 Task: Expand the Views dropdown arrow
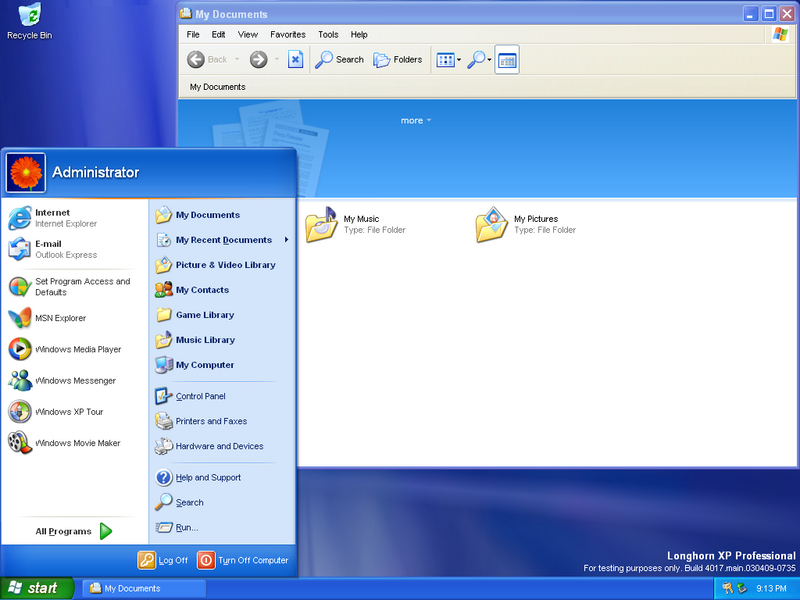(x=459, y=61)
